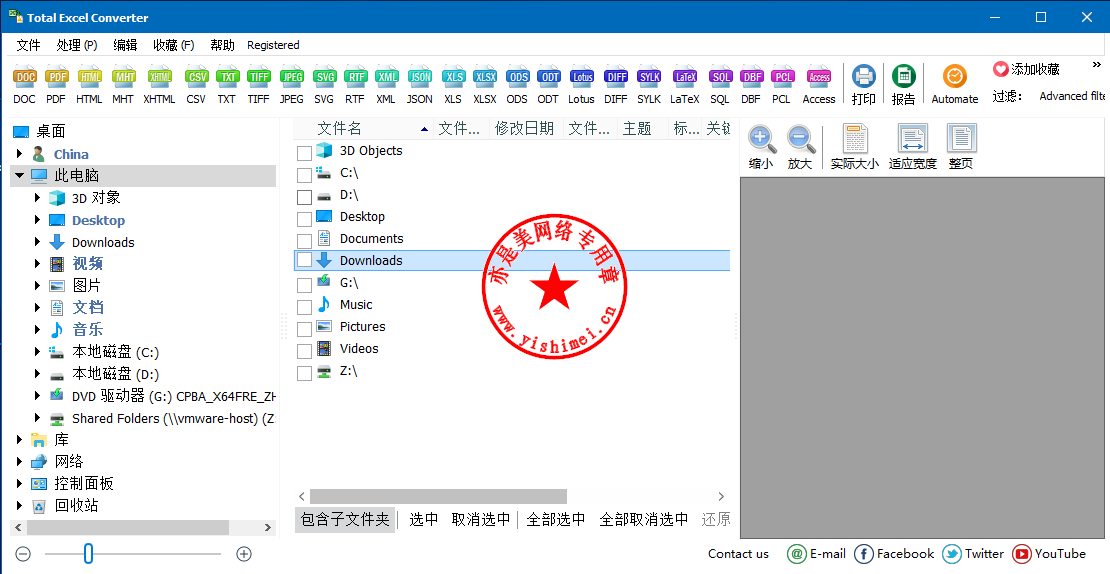Choose XLSX format icon
1110x574 pixels.
click(485, 85)
